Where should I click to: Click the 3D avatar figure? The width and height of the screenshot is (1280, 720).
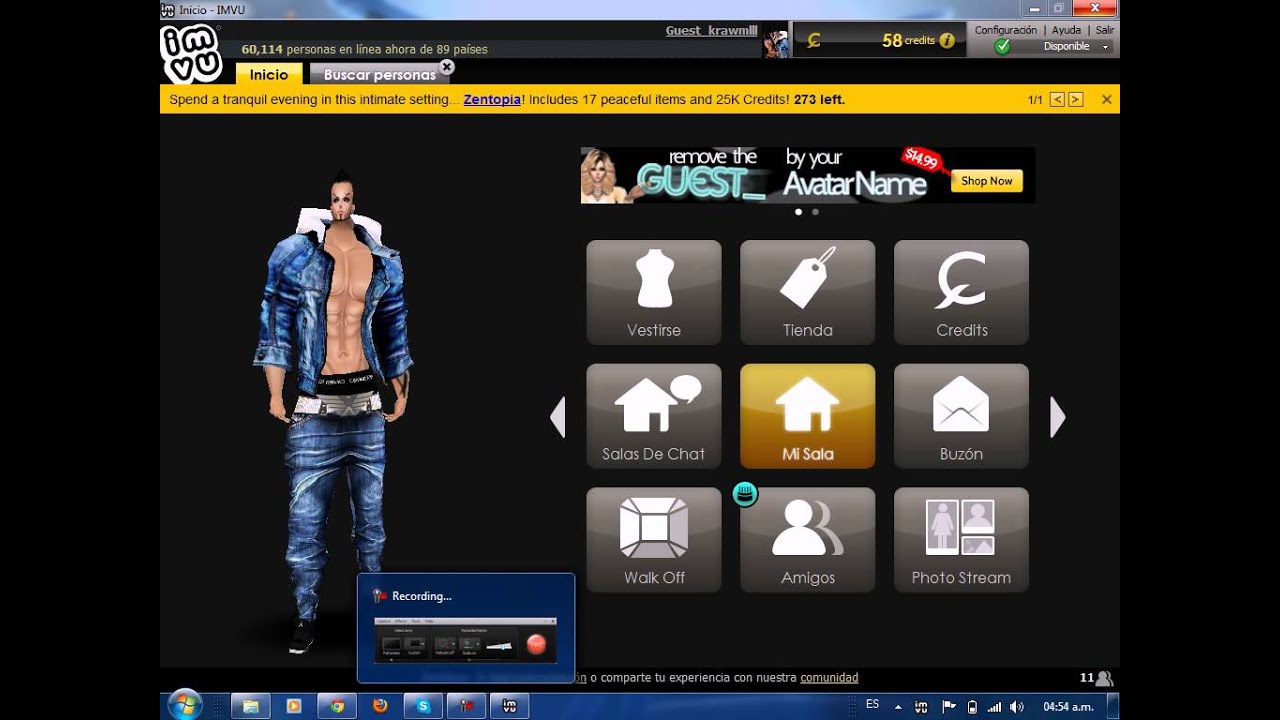tap(335, 410)
